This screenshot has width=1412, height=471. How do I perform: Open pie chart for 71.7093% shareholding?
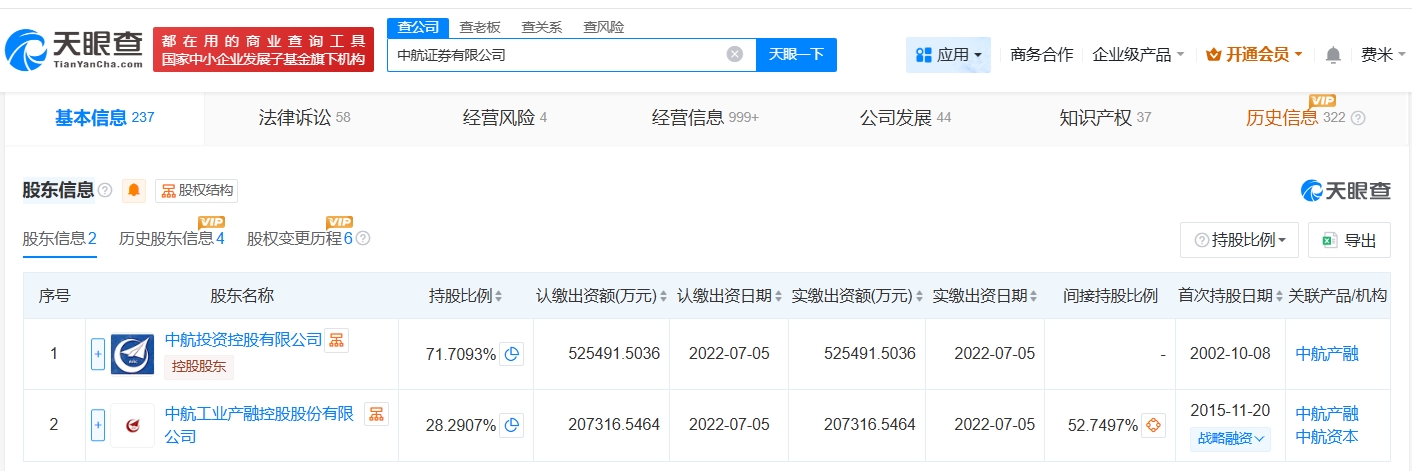[511, 354]
